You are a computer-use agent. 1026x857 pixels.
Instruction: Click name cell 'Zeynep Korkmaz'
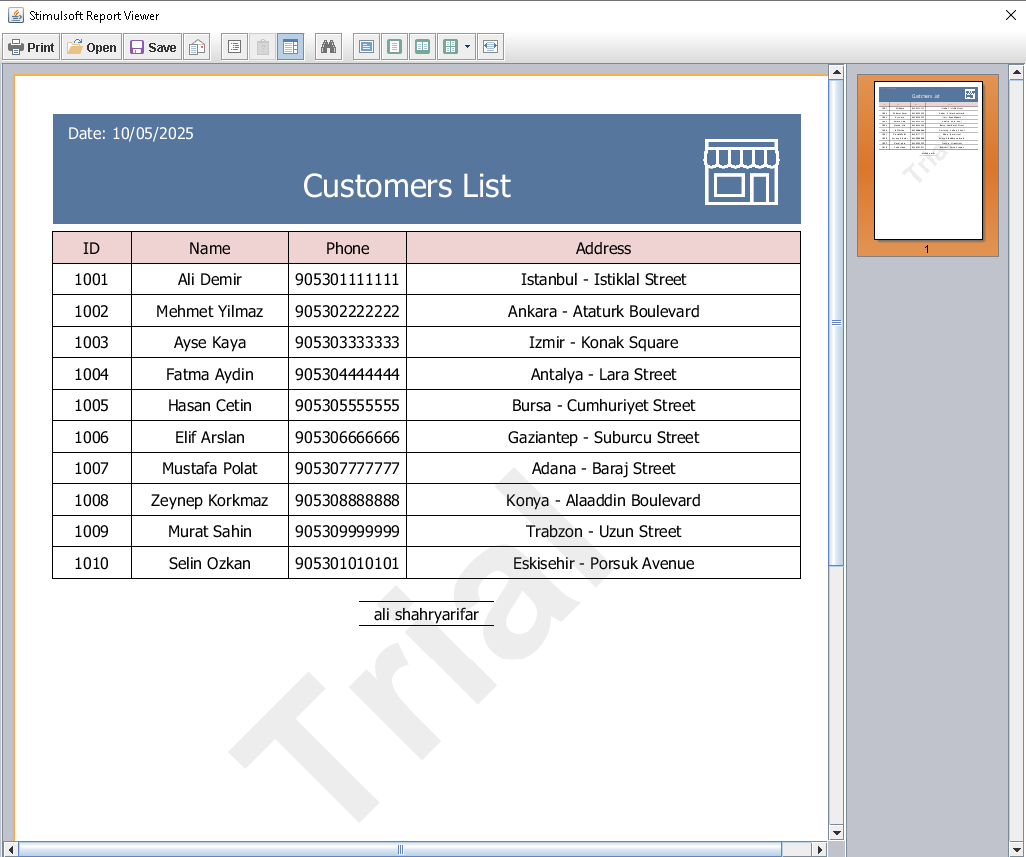[209, 500]
